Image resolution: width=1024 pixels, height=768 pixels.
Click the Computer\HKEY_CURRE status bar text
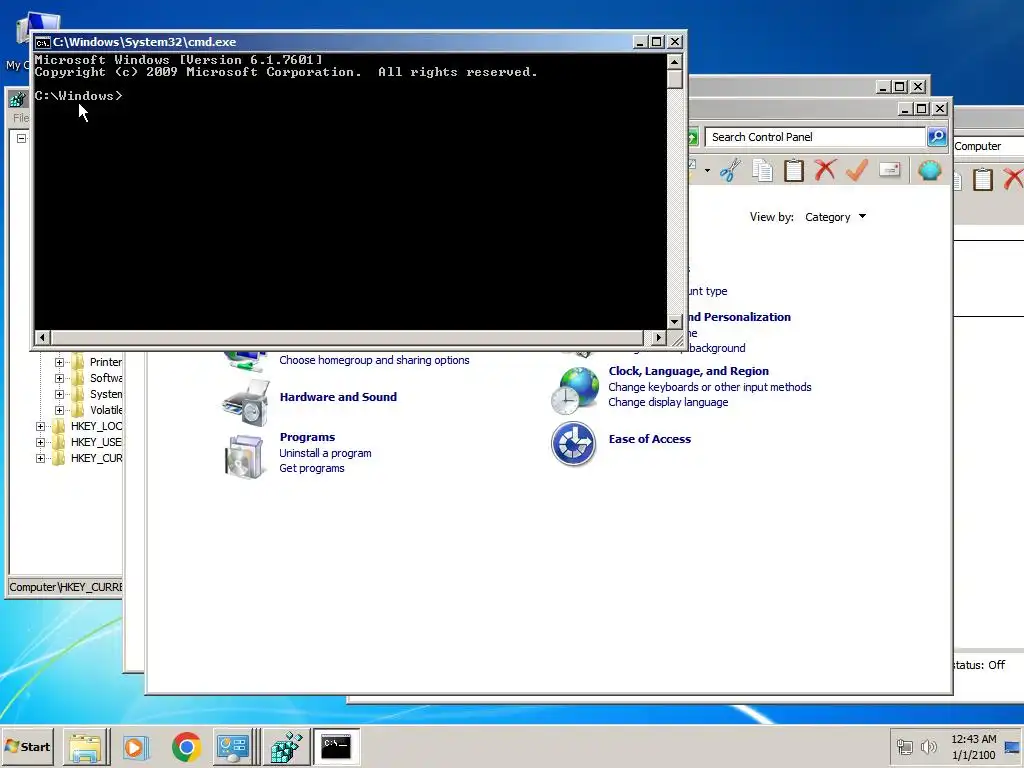65,587
